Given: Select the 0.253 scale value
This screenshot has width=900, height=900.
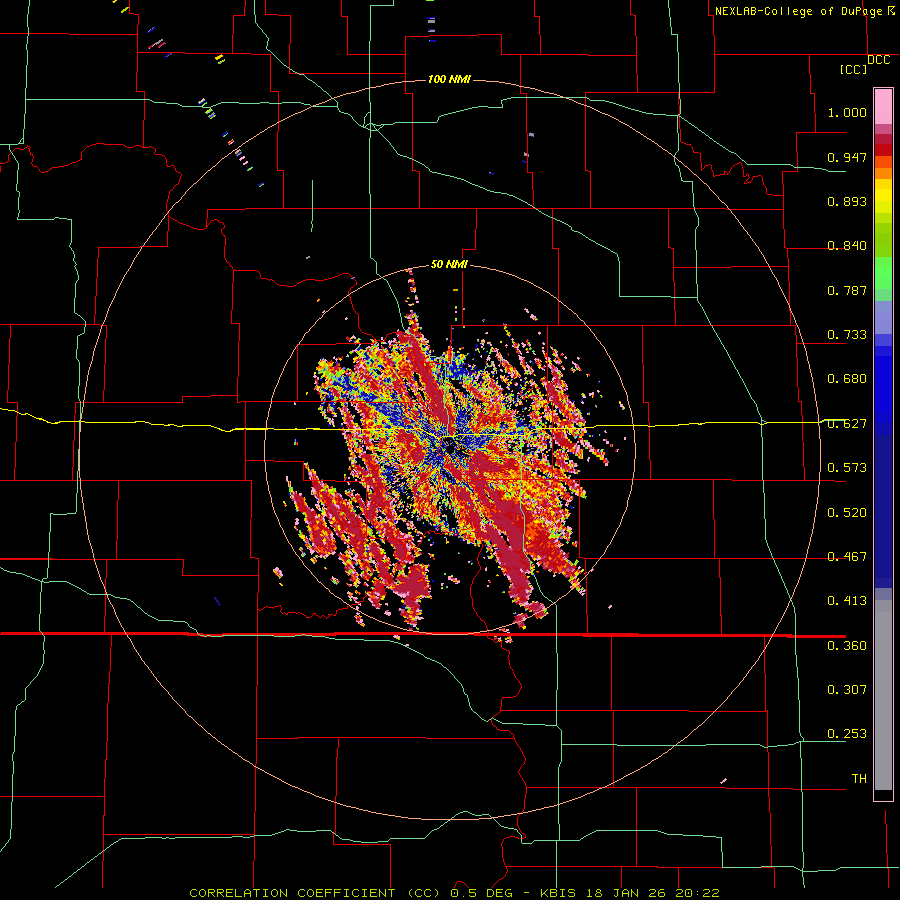Looking at the screenshot, I should pyautogui.click(x=847, y=734).
